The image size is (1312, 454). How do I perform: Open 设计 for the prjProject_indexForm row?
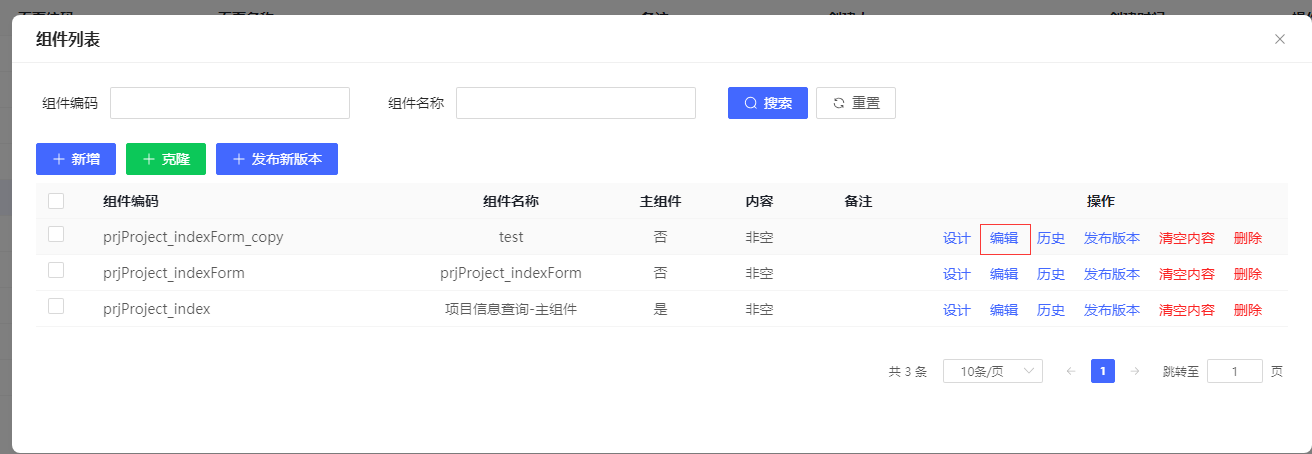(x=957, y=274)
